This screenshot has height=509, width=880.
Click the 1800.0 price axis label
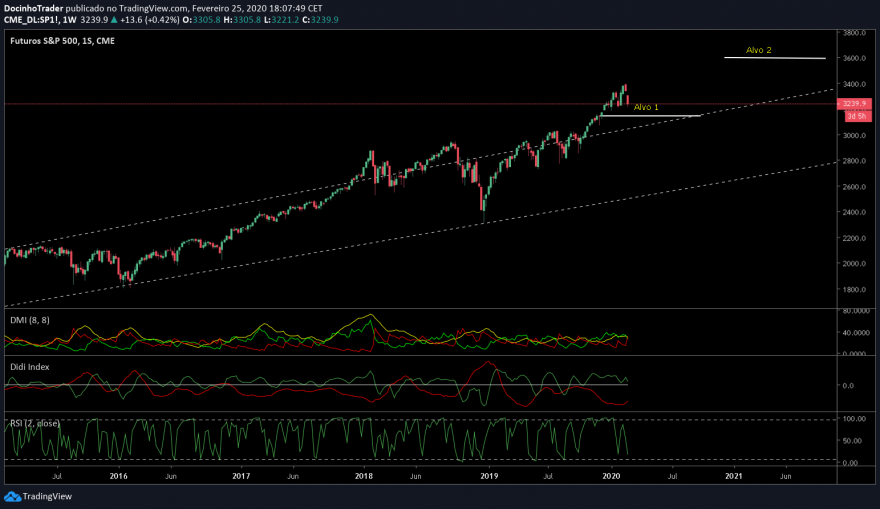click(854, 290)
